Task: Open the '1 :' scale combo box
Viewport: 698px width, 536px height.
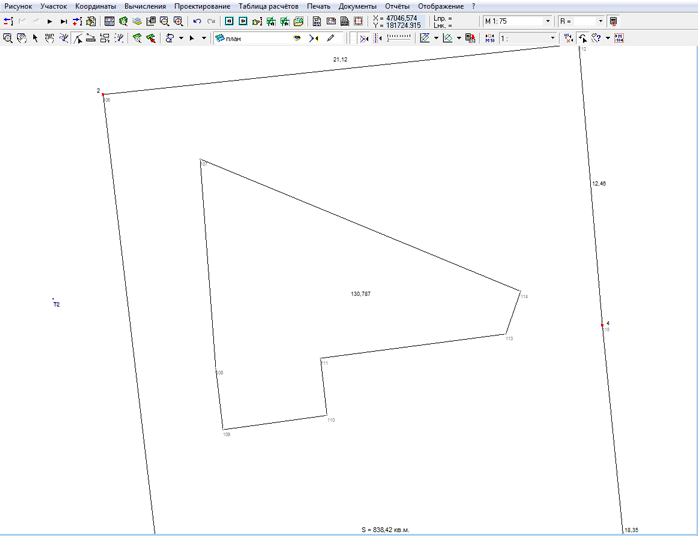Action: click(553, 38)
